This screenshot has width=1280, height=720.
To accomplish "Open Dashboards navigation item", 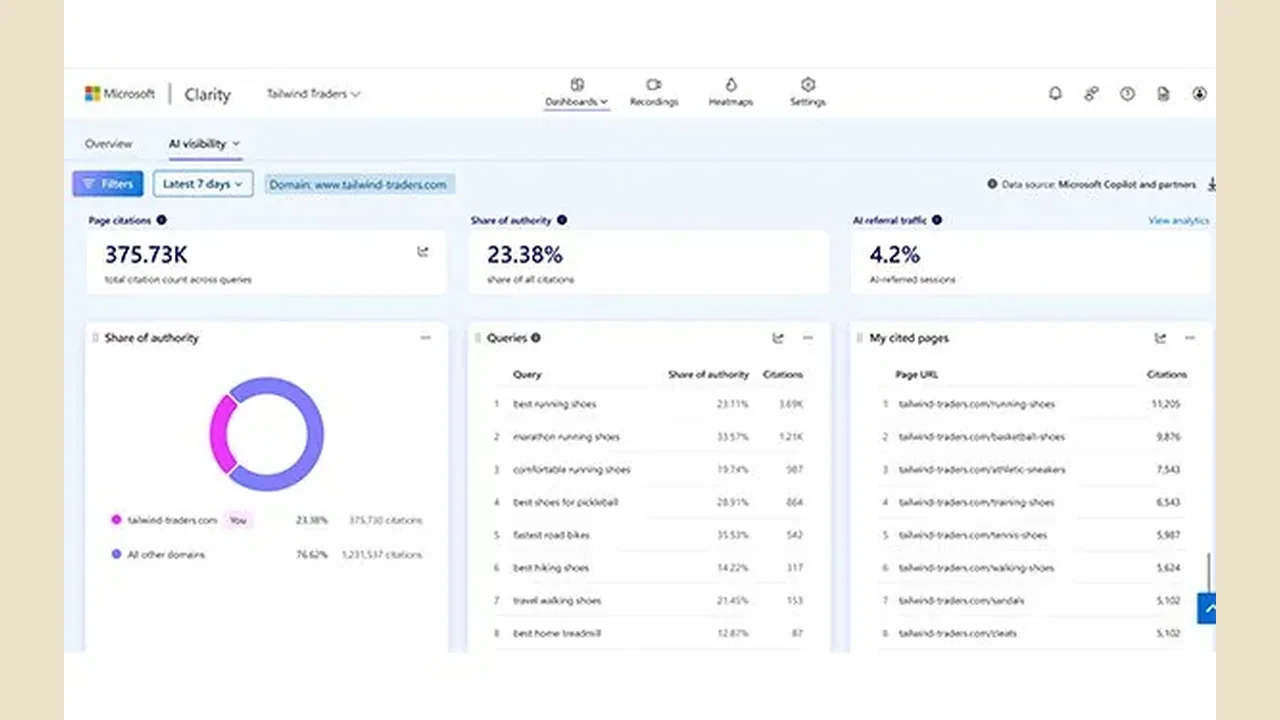I will click(577, 93).
